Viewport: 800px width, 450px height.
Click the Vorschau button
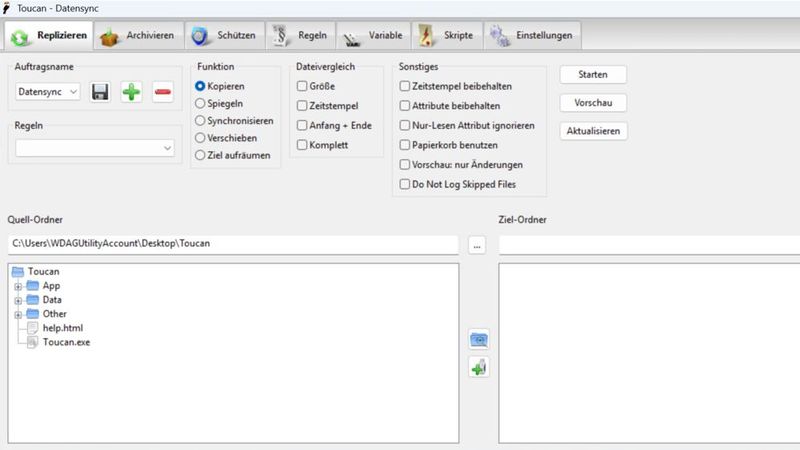coord(593,103)
